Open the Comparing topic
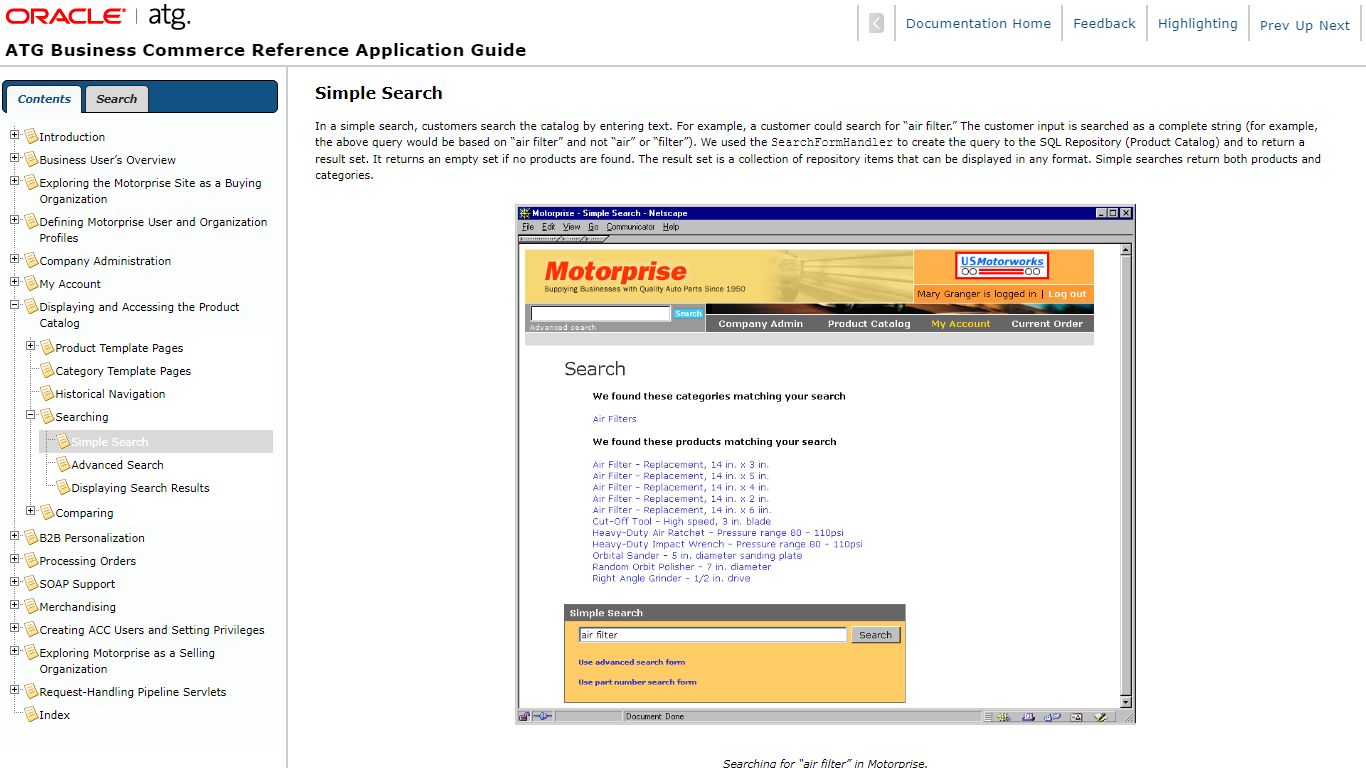The height and width of the screenshot is (768, 1366). pyautogui.click(x=84, y=513)
